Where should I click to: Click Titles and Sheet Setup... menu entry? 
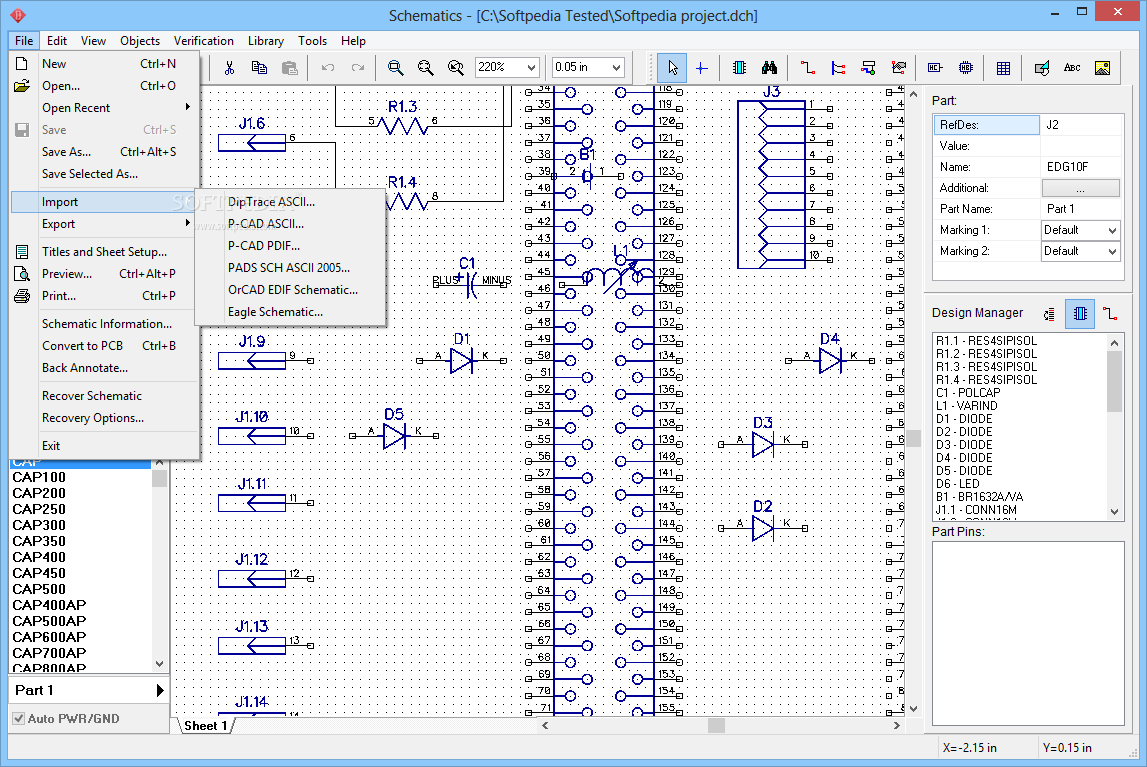105,252
